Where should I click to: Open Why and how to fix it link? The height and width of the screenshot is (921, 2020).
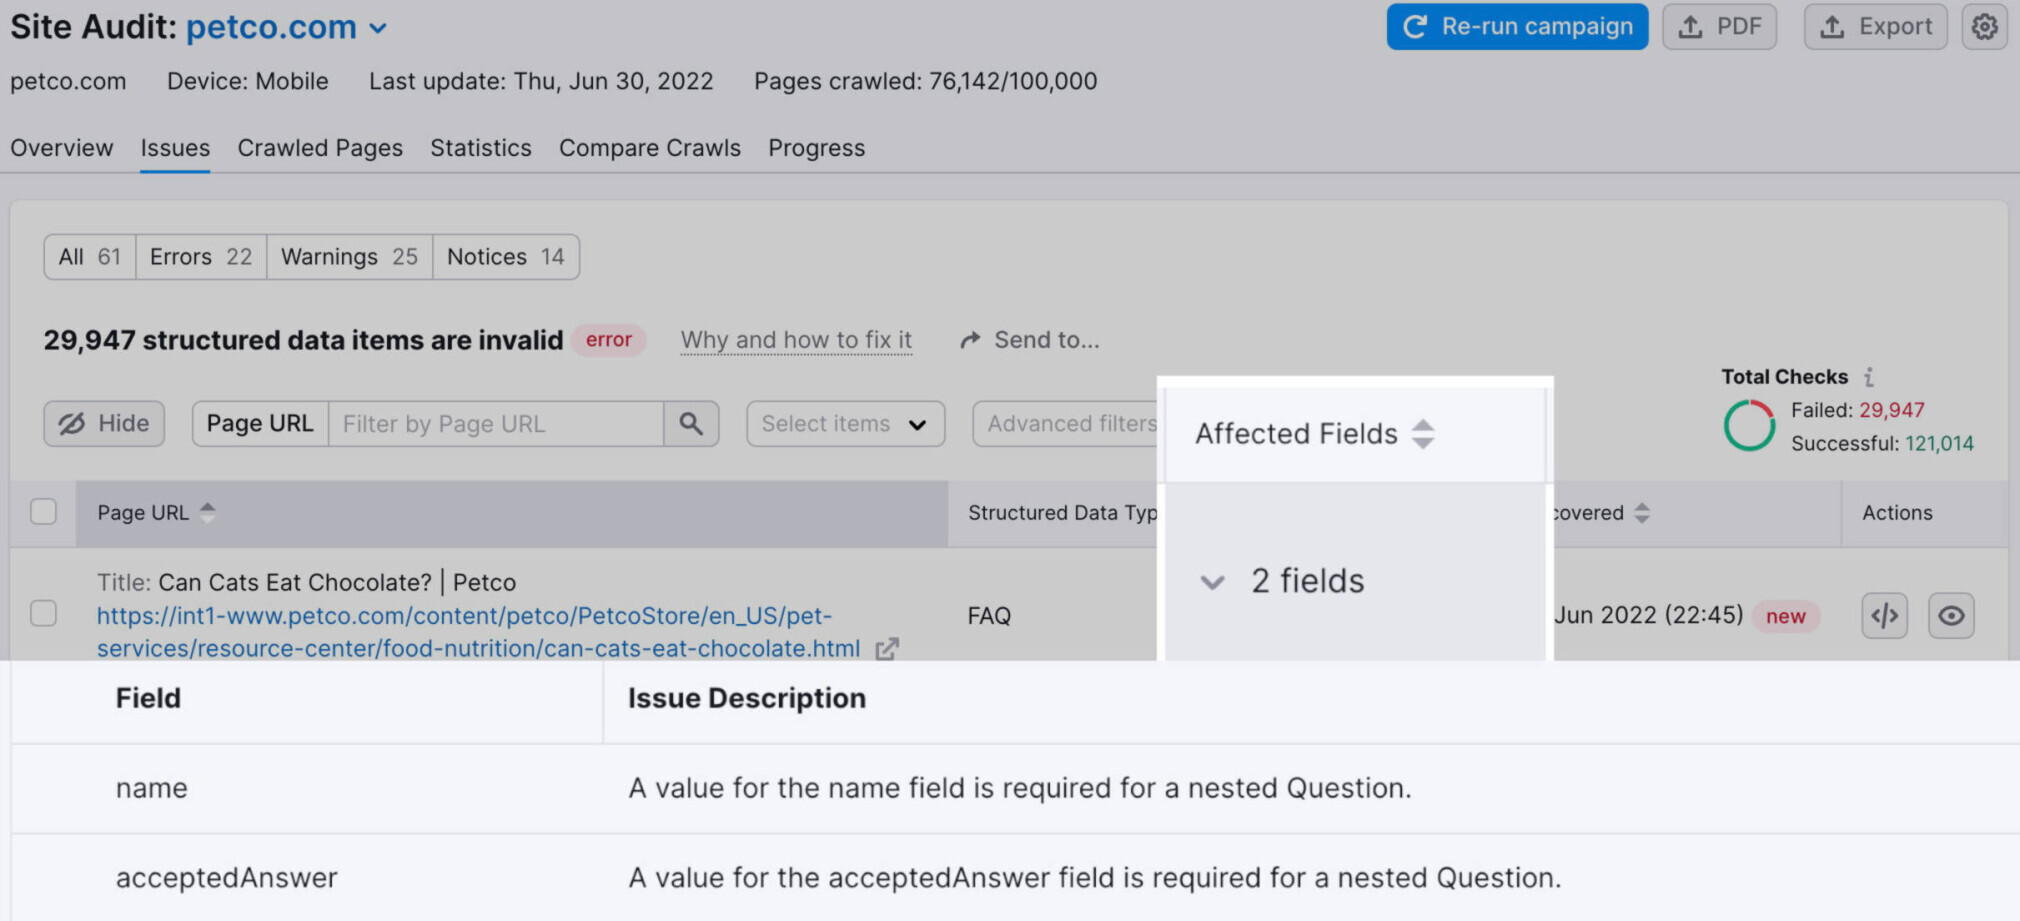(x=797, y=340)
